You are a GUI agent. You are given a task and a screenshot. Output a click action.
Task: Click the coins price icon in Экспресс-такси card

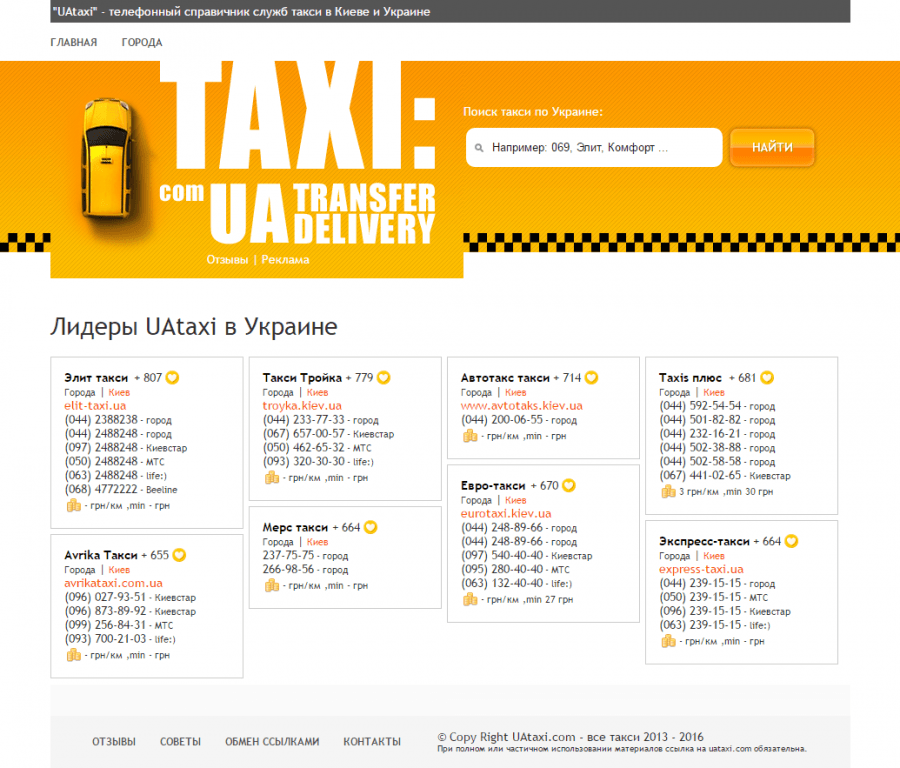tap(668, 640)
